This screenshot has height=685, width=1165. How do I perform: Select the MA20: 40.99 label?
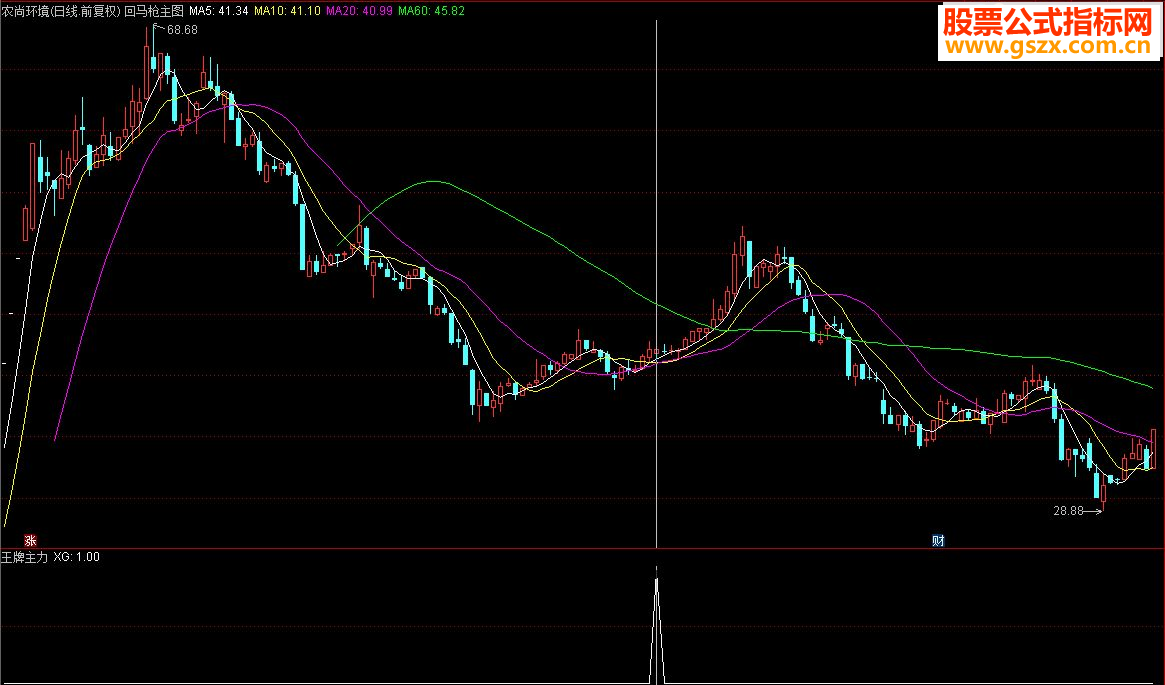360,11
